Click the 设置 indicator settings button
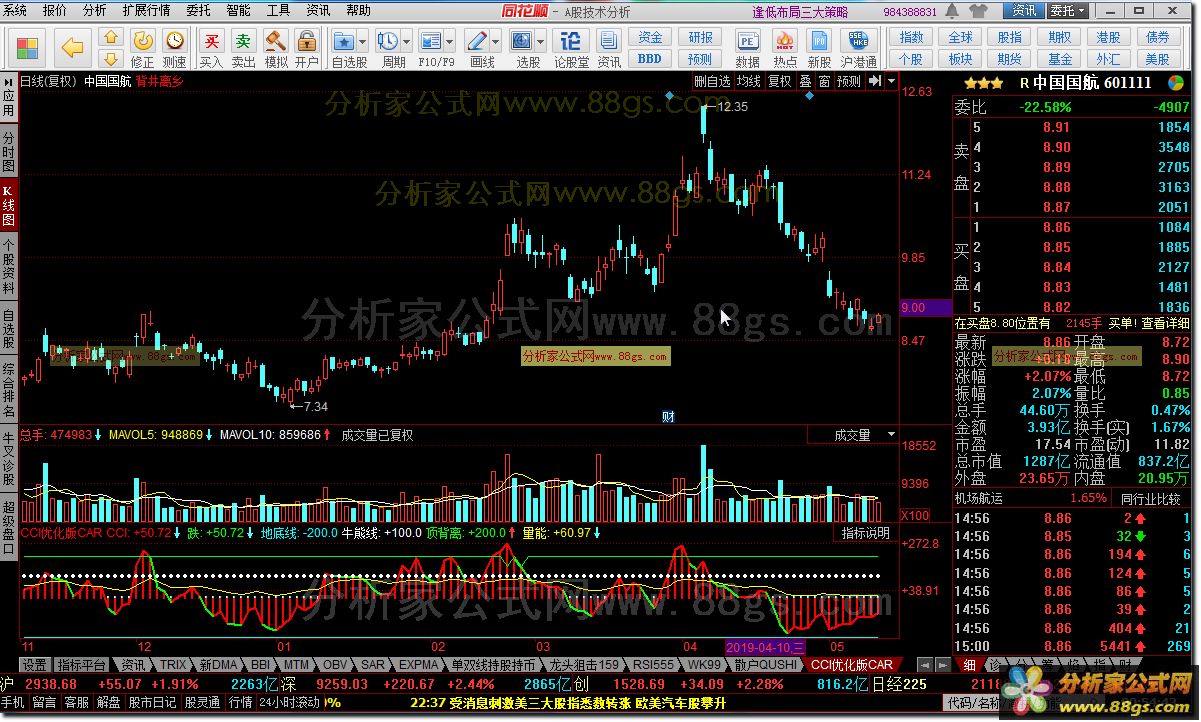Screen dimensions: 1201x722 tap(35, 664)
